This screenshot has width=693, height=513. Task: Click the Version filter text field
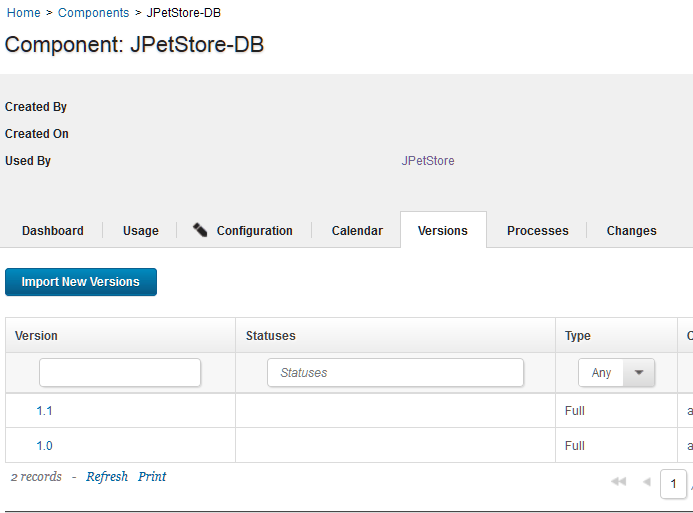tap(120, 373)
